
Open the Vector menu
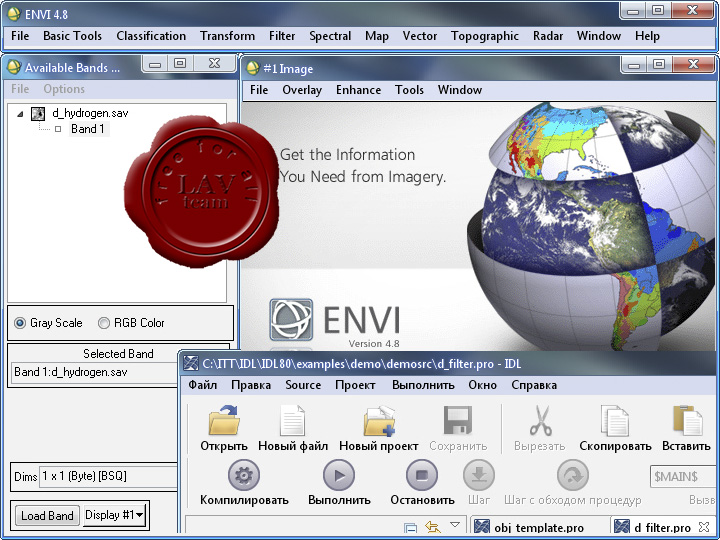tap(420, 36)
